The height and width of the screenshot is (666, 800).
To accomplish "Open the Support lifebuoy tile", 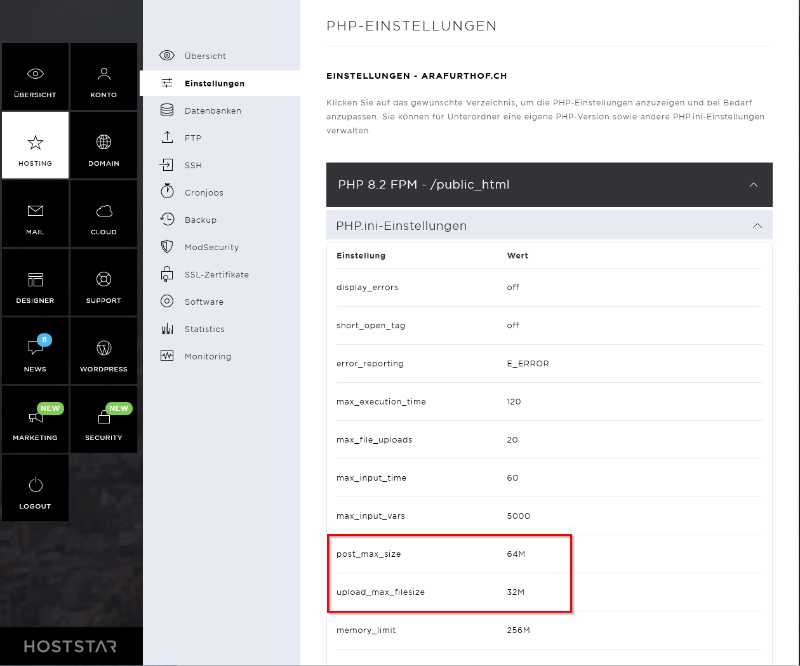I will (103, 283).
